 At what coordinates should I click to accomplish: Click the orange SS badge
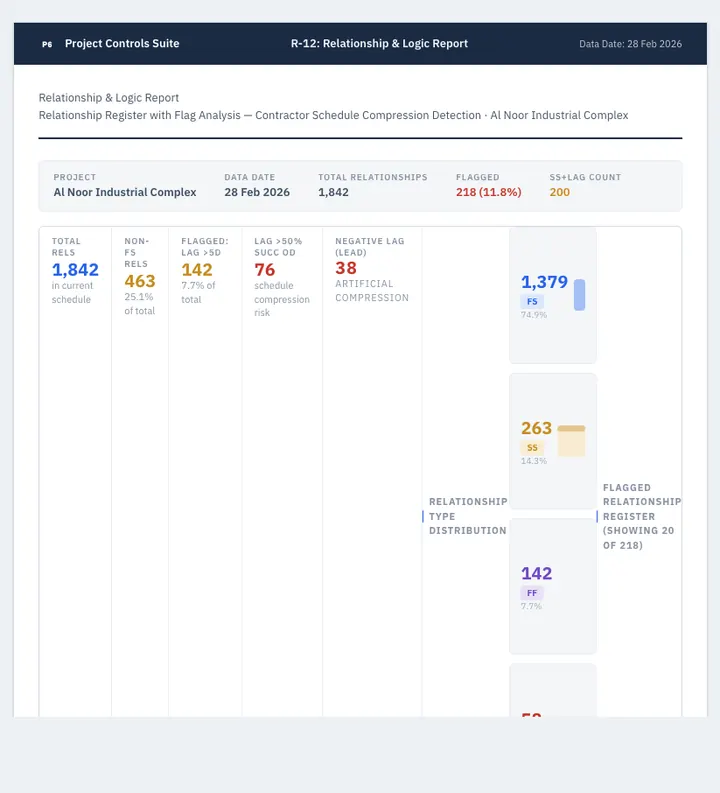point(532,448)
